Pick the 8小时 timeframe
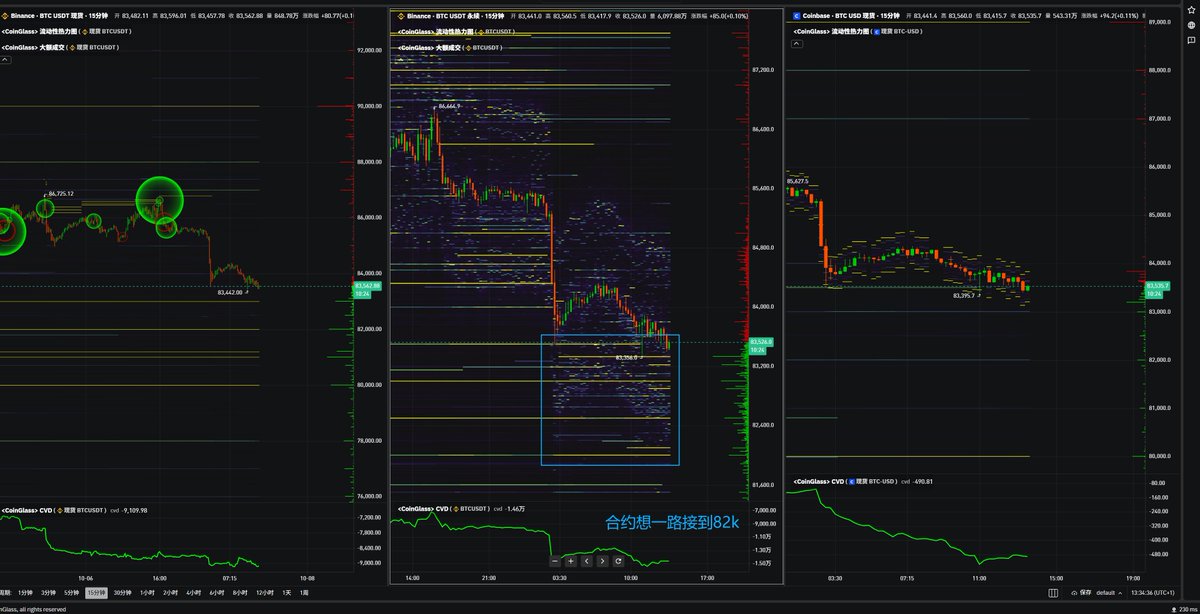 click(x=240, y=592)
